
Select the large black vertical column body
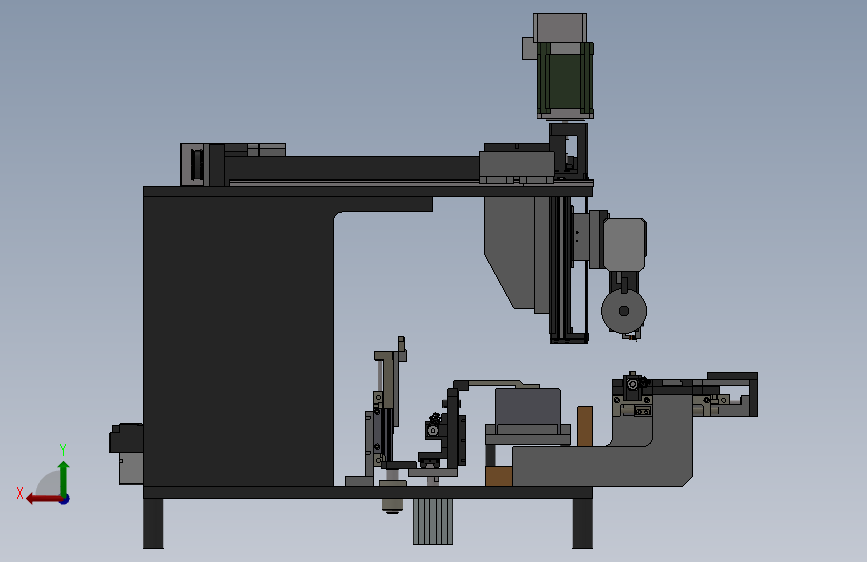tap(238, 341)
